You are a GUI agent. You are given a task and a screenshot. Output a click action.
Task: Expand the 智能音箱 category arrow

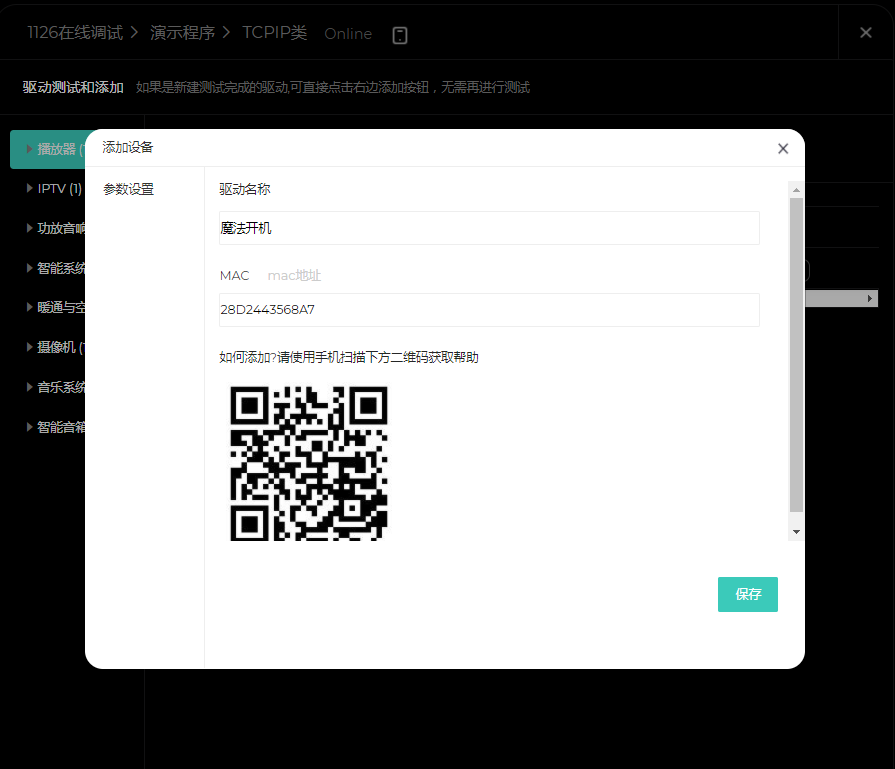point(30,426)
